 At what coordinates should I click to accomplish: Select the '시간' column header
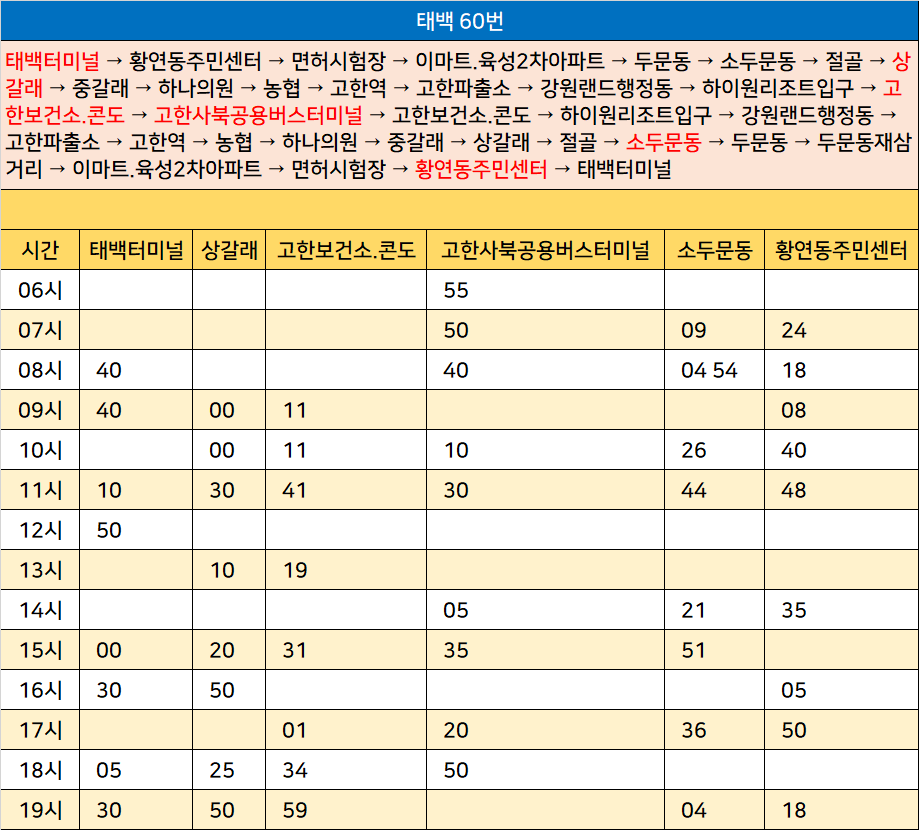pyautogui.click(x=40, y=250)
